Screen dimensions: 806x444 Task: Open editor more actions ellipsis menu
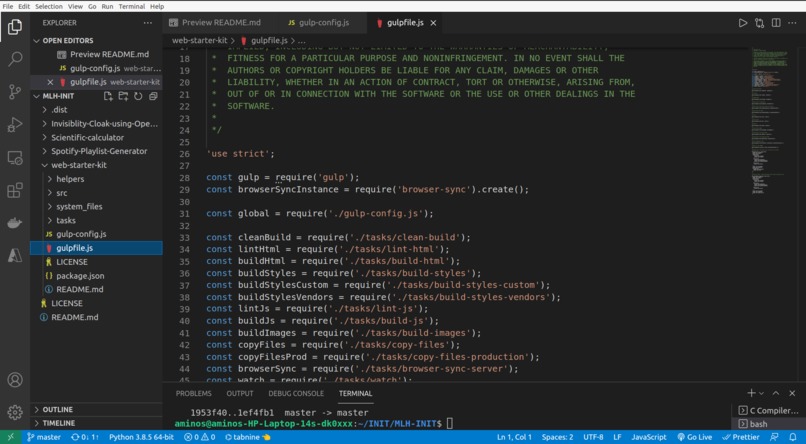click(792, 23)
